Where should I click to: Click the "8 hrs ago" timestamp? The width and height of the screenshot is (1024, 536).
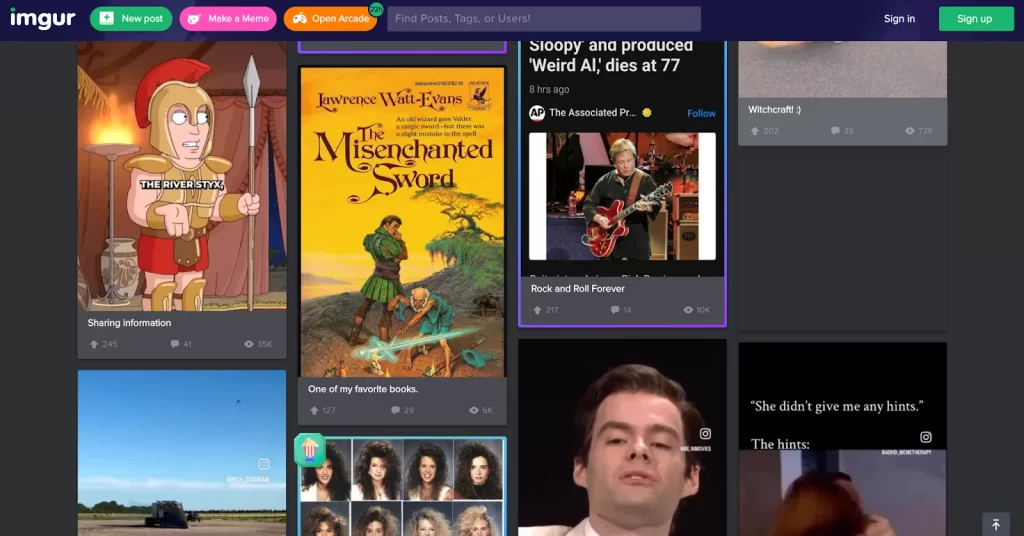549,89
